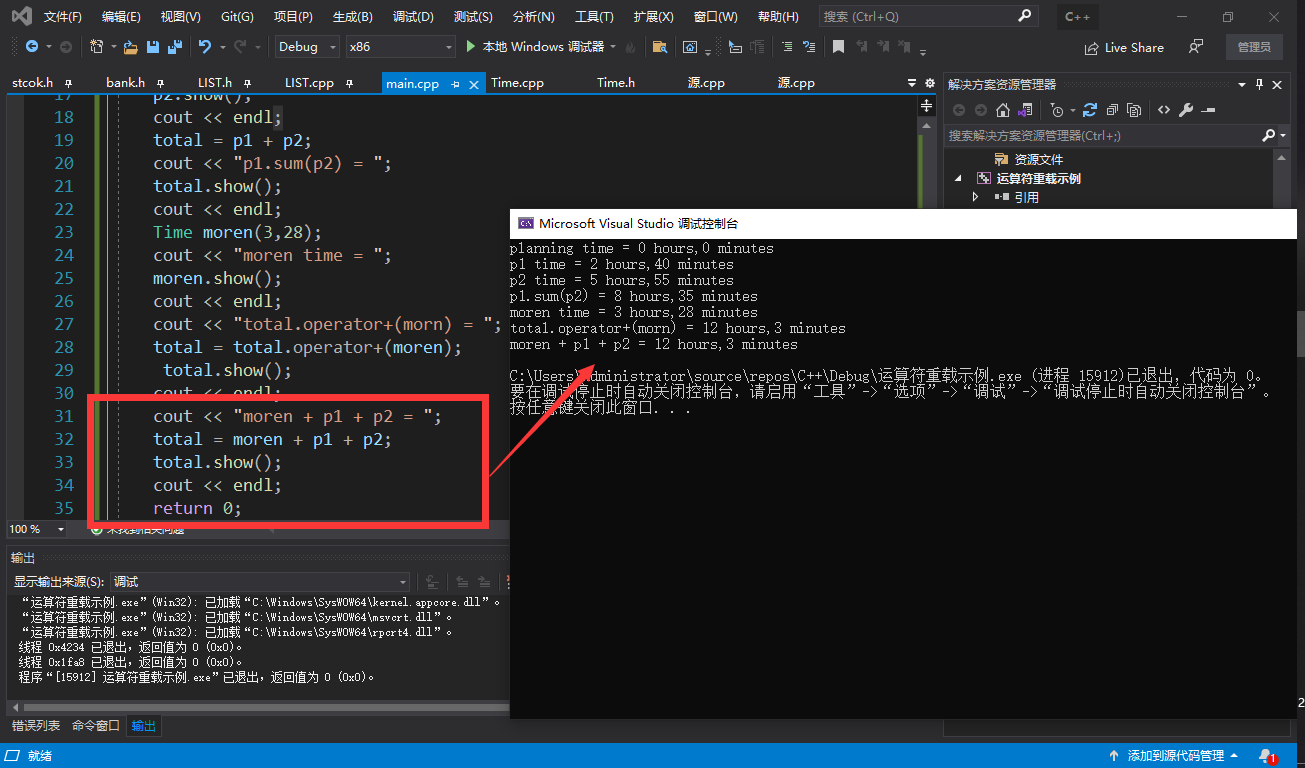Switch to the 命令窗口 tab
The height and width of the screenshot is (768, 1305).
(x=96, y=726)
